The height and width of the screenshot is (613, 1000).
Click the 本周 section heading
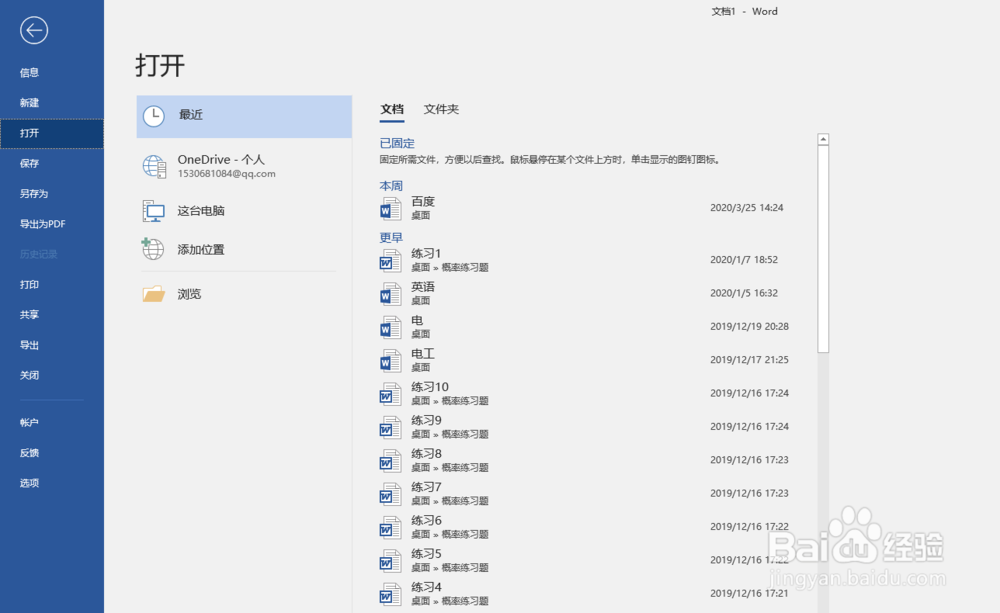[x=391, y=186]
